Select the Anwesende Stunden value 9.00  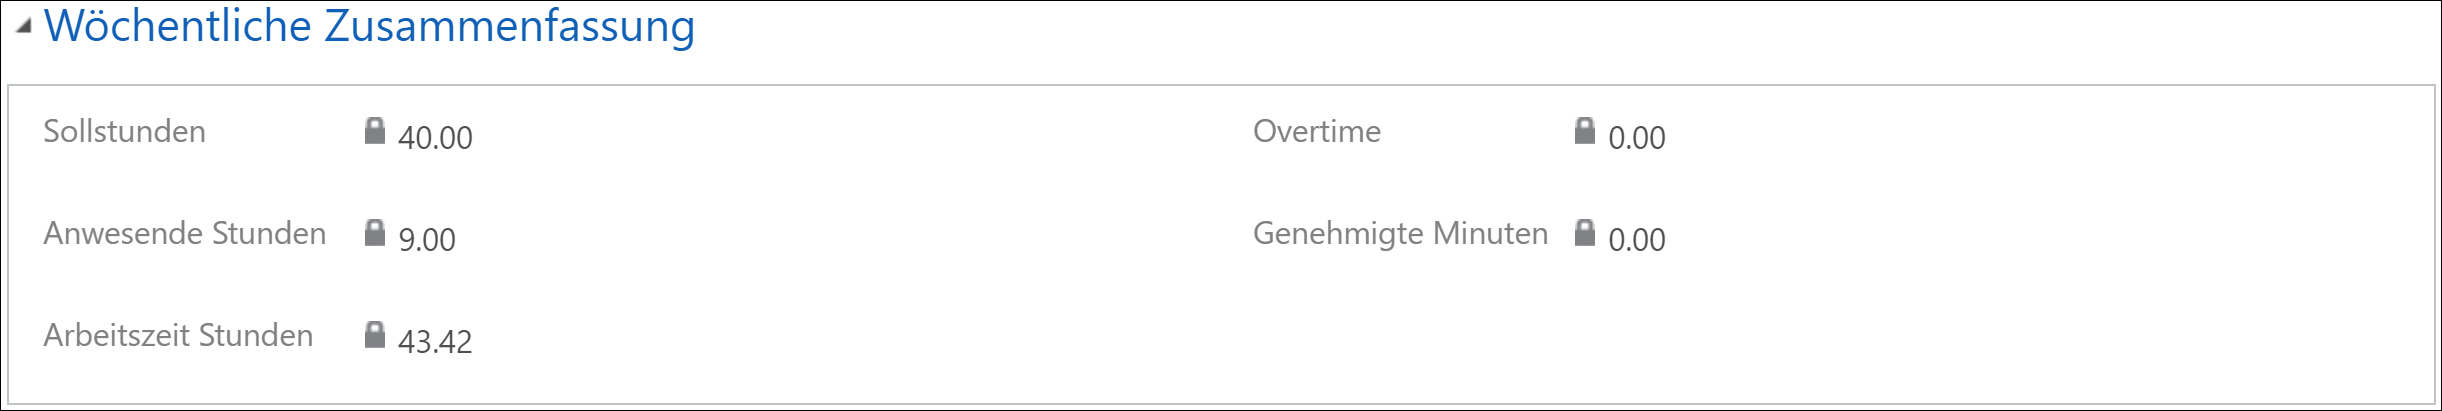(427, 240)
